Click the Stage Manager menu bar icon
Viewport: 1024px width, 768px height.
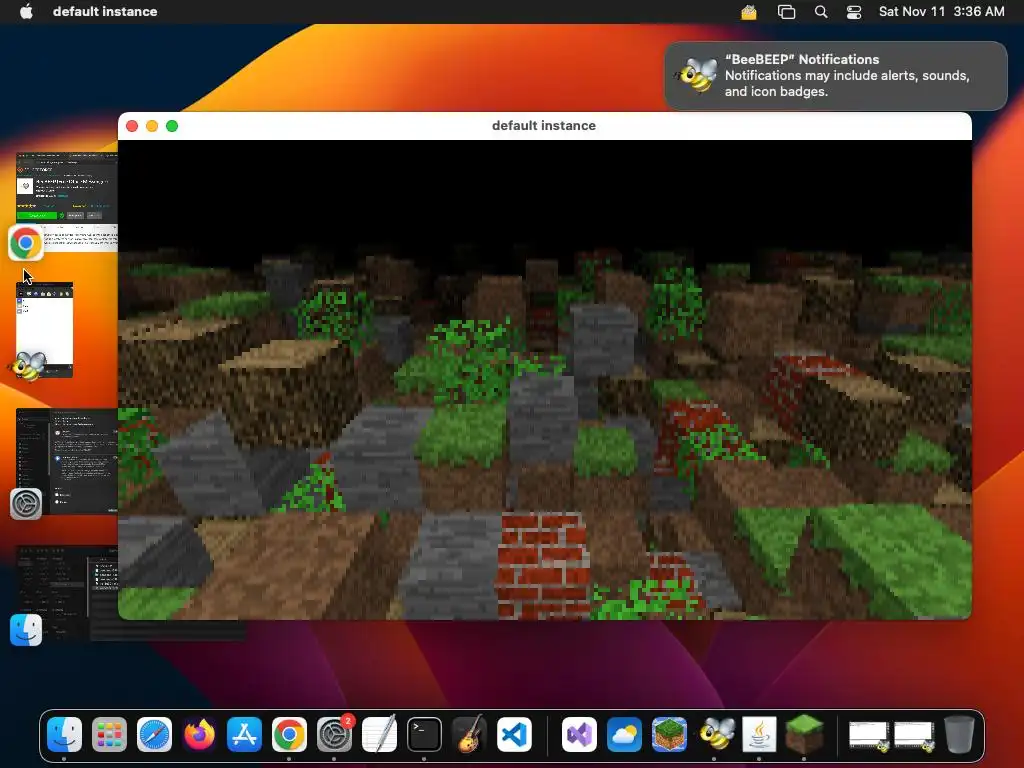click(786, 12)
